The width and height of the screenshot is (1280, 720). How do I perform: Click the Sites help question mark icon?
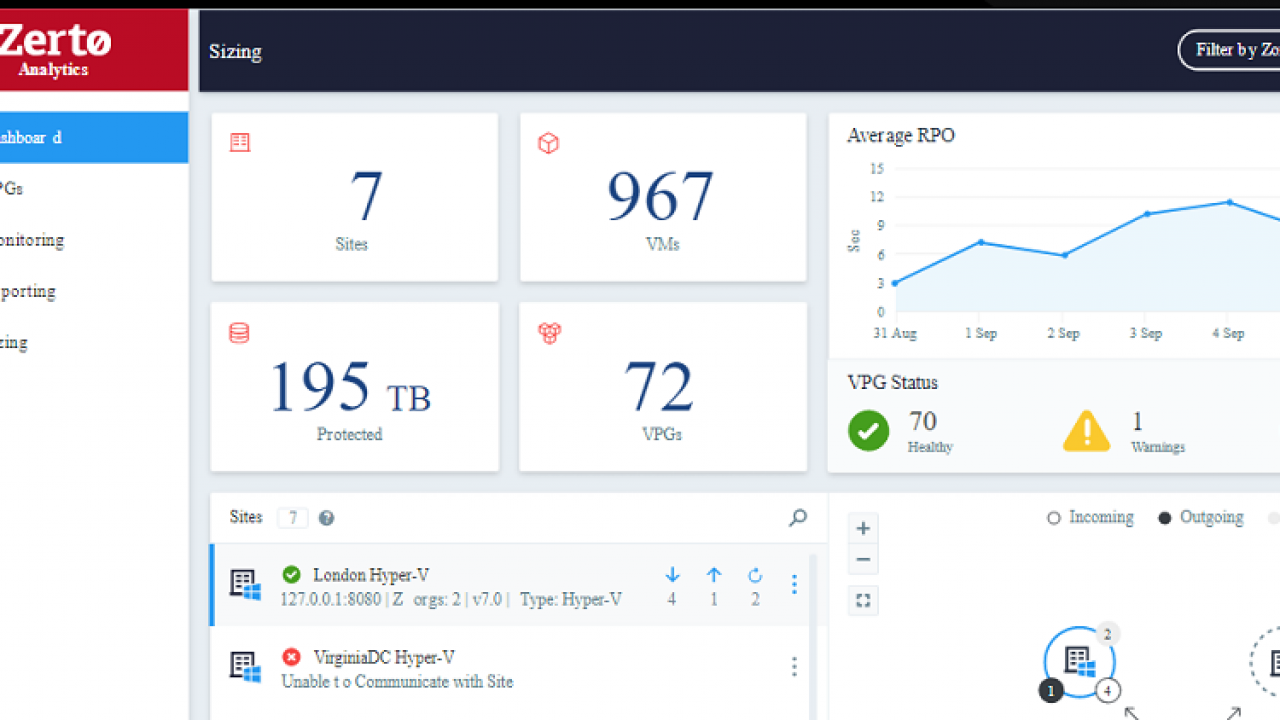click(x=326, y=518)
